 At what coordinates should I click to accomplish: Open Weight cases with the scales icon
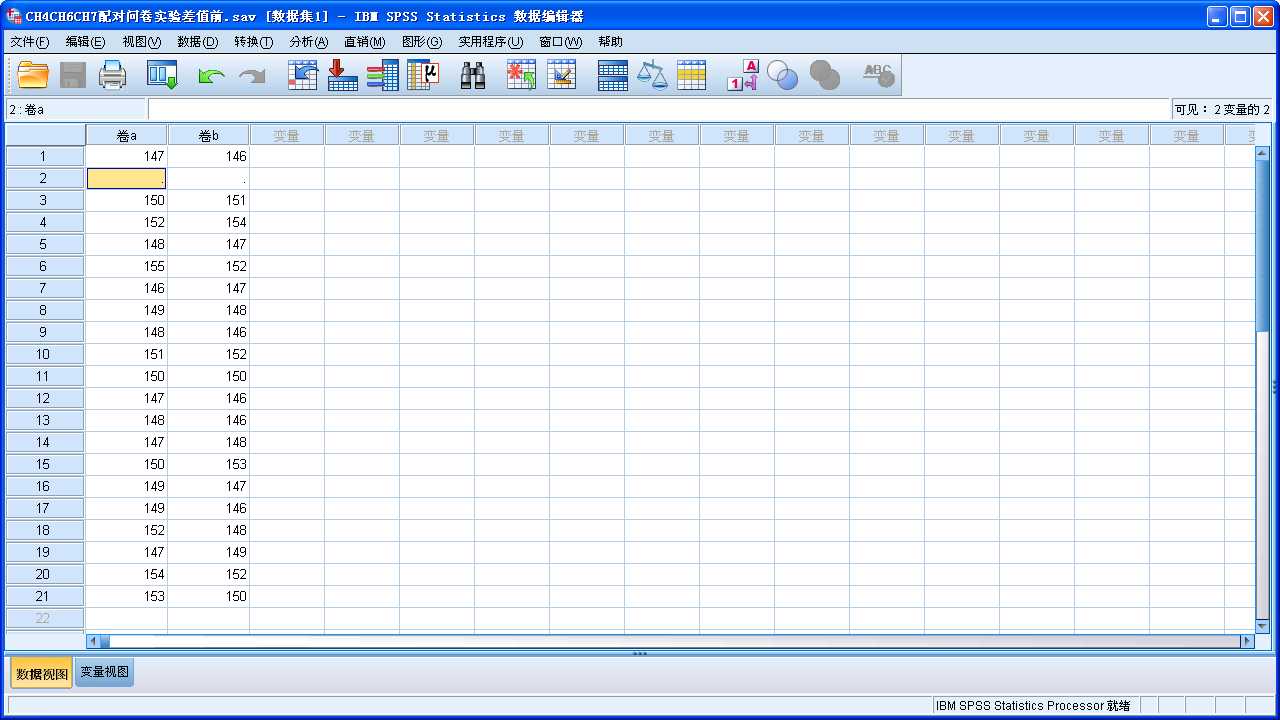pyautogui.click(x=652, y=75)
